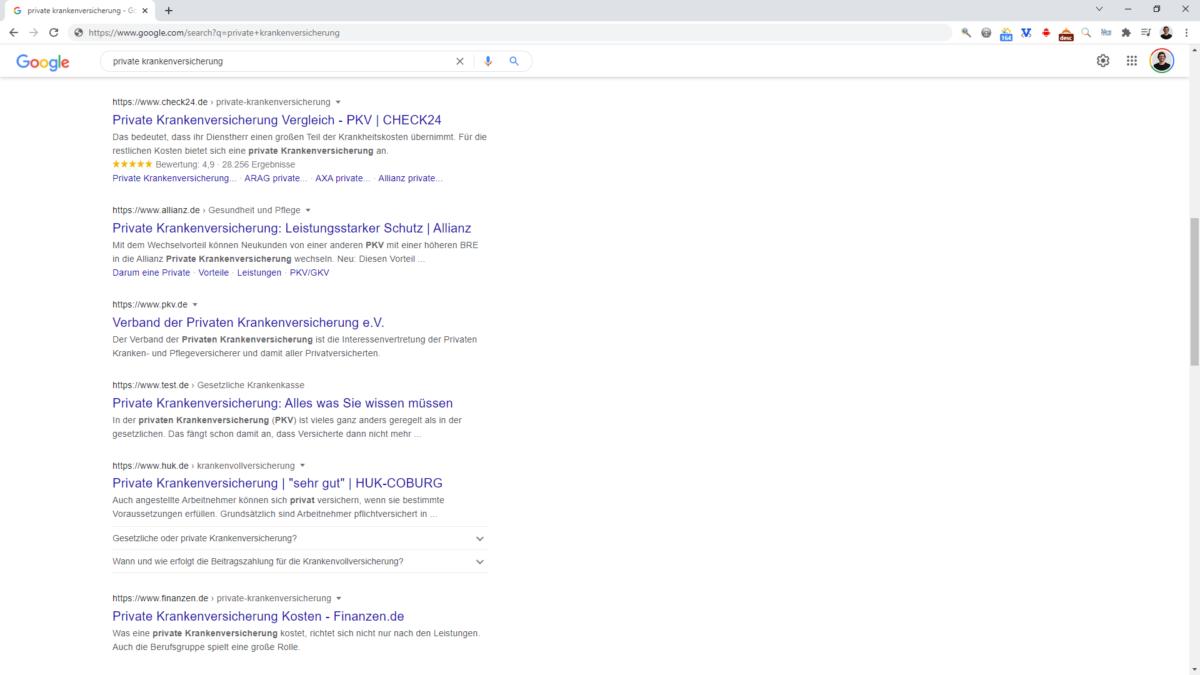Image resolution: width=1200 pixels, height=675 pixels.
Task: Open the Chrome profile avatar in toolbar
Action: click(x=1166, y=33)
